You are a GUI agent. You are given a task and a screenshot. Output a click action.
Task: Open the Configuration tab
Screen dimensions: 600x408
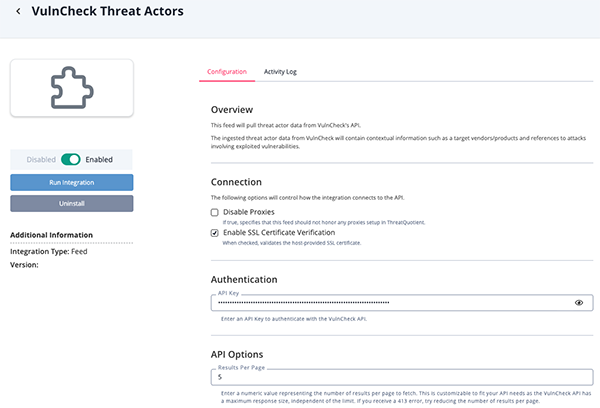pos(226,72)
